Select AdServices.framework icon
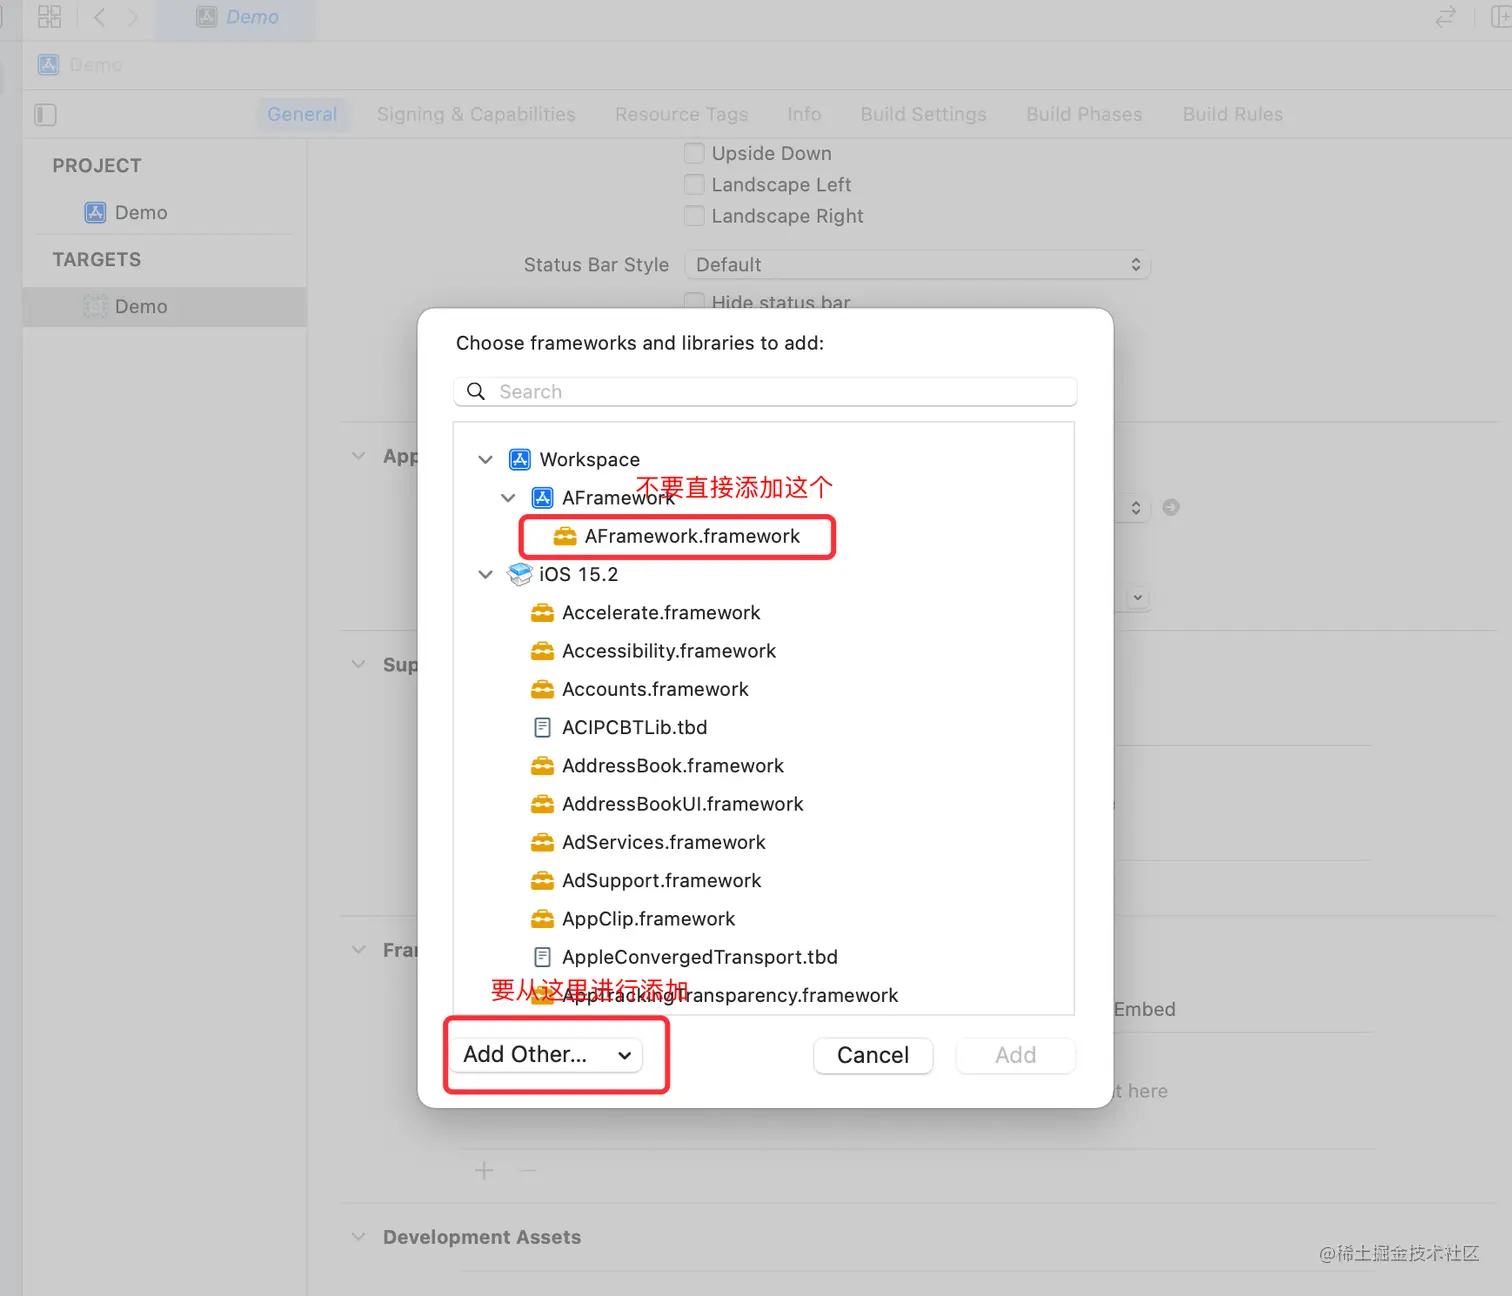Viewport: 1512px width, 1296px height. pyautogui.click(x=542, y=842)
